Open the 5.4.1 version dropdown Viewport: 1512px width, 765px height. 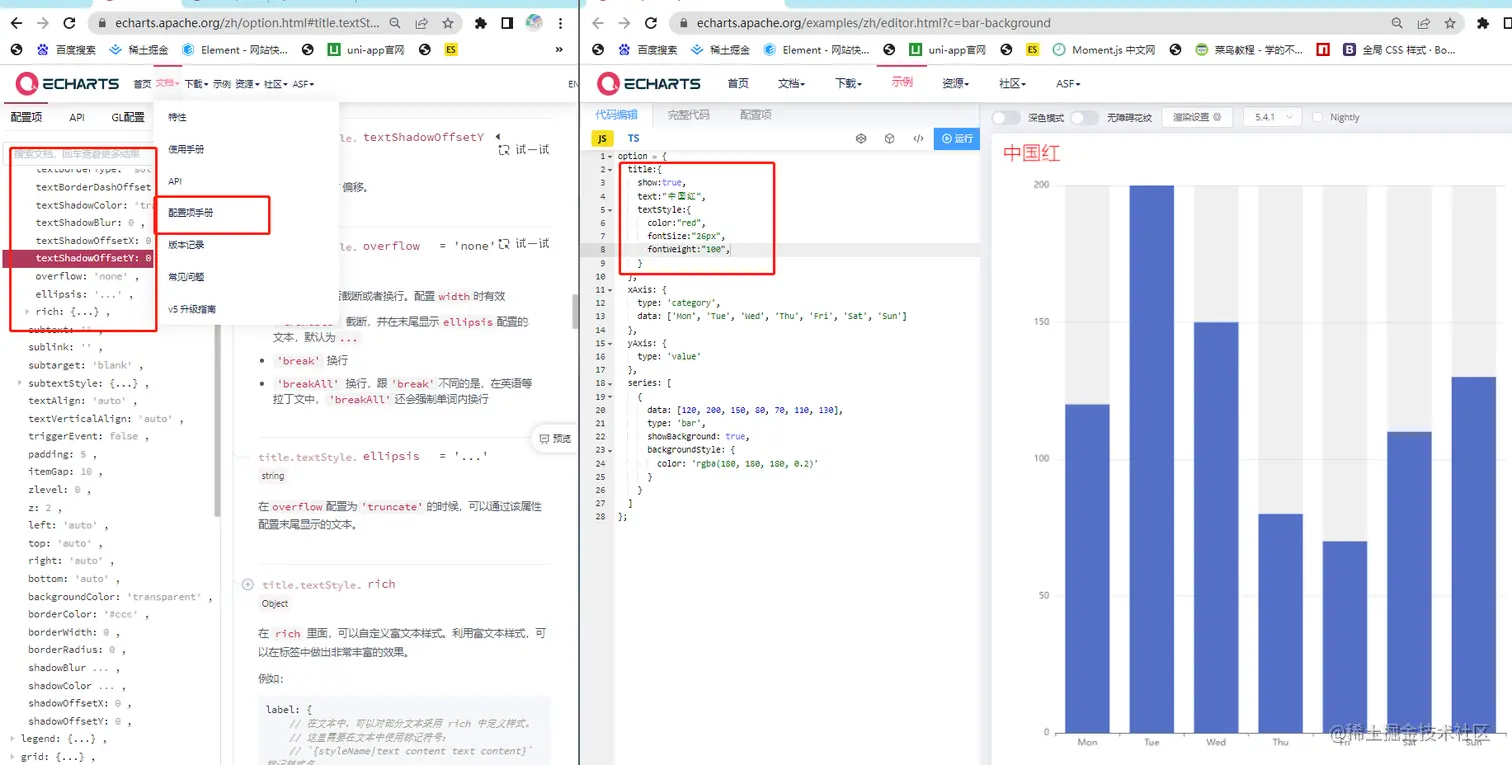click(1272, 117)
